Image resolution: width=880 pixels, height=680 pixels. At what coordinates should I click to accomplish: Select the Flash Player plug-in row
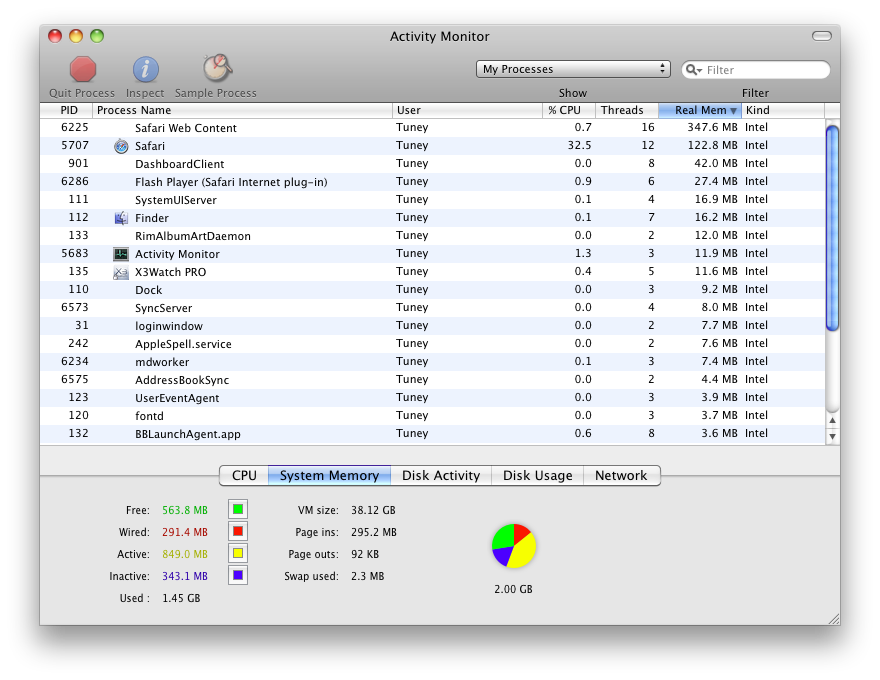click(x=432, y=182)
